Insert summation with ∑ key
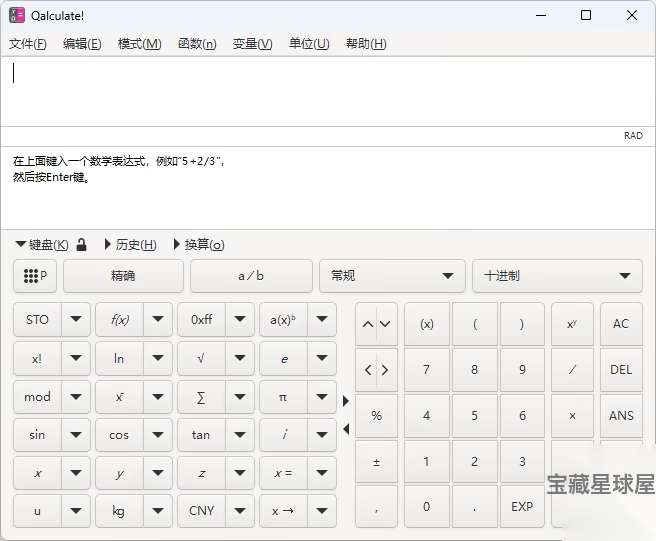Screen dimensions: 656x541 pyautogui.click(x=201, y=397)
